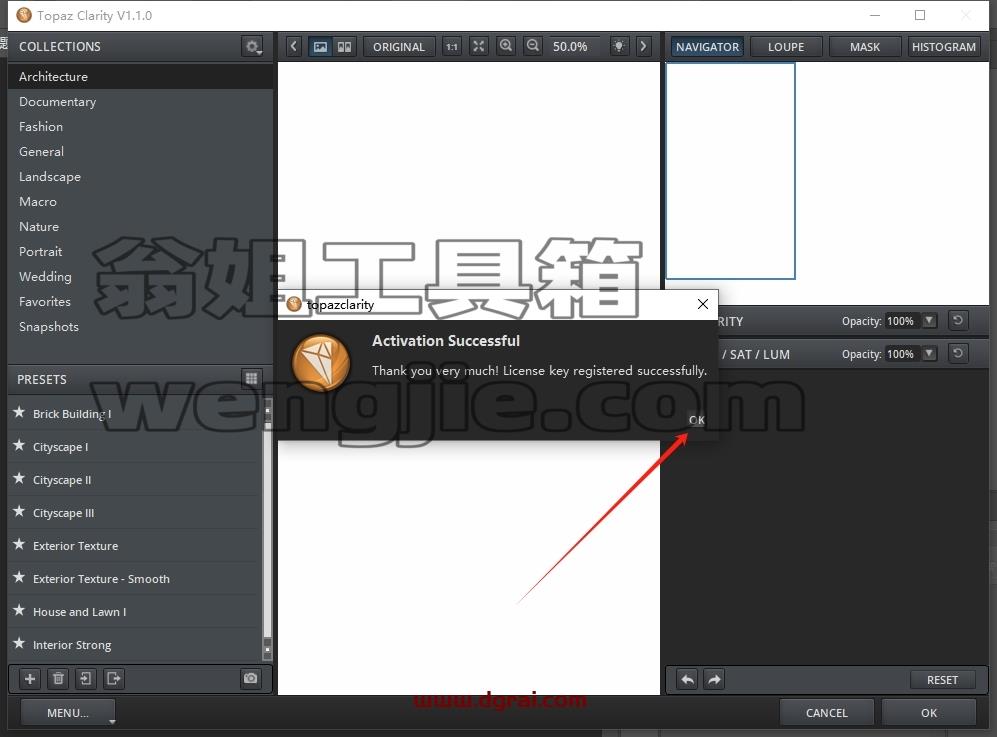The height and width of the screenshot is (737, 997).
Task: Open the MENU... button
Action: [x=68, y=713]
